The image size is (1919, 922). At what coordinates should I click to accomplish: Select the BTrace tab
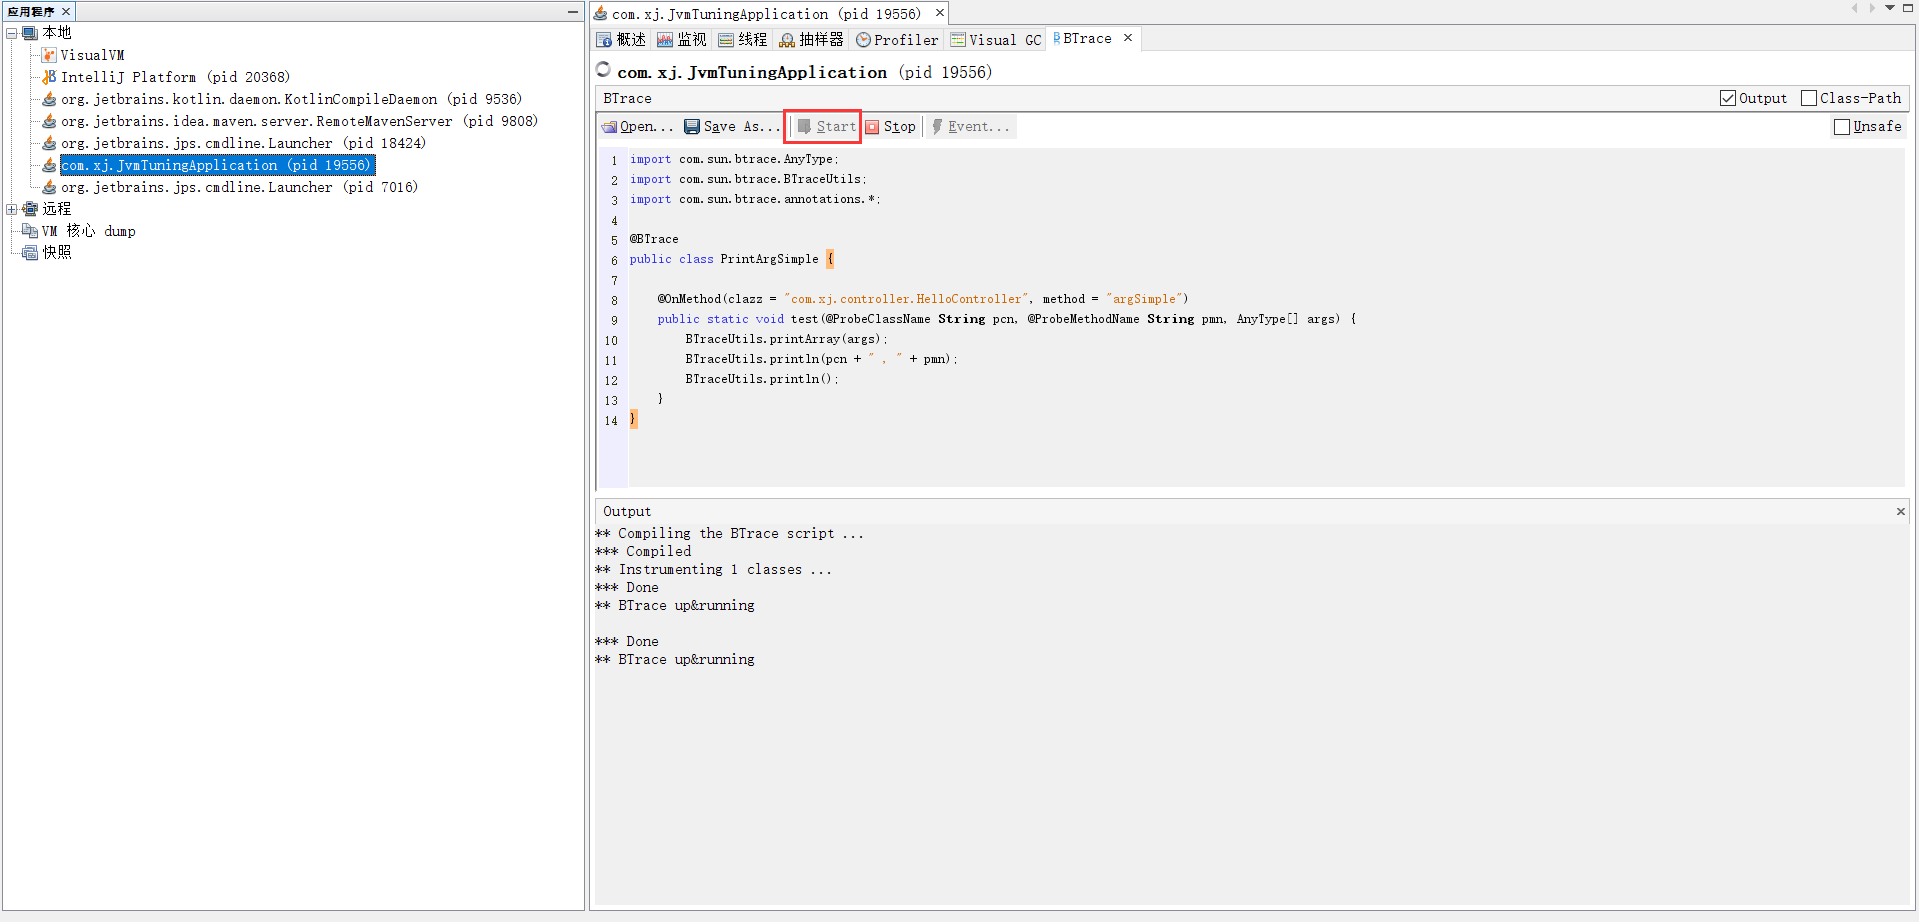(1082, 39)
